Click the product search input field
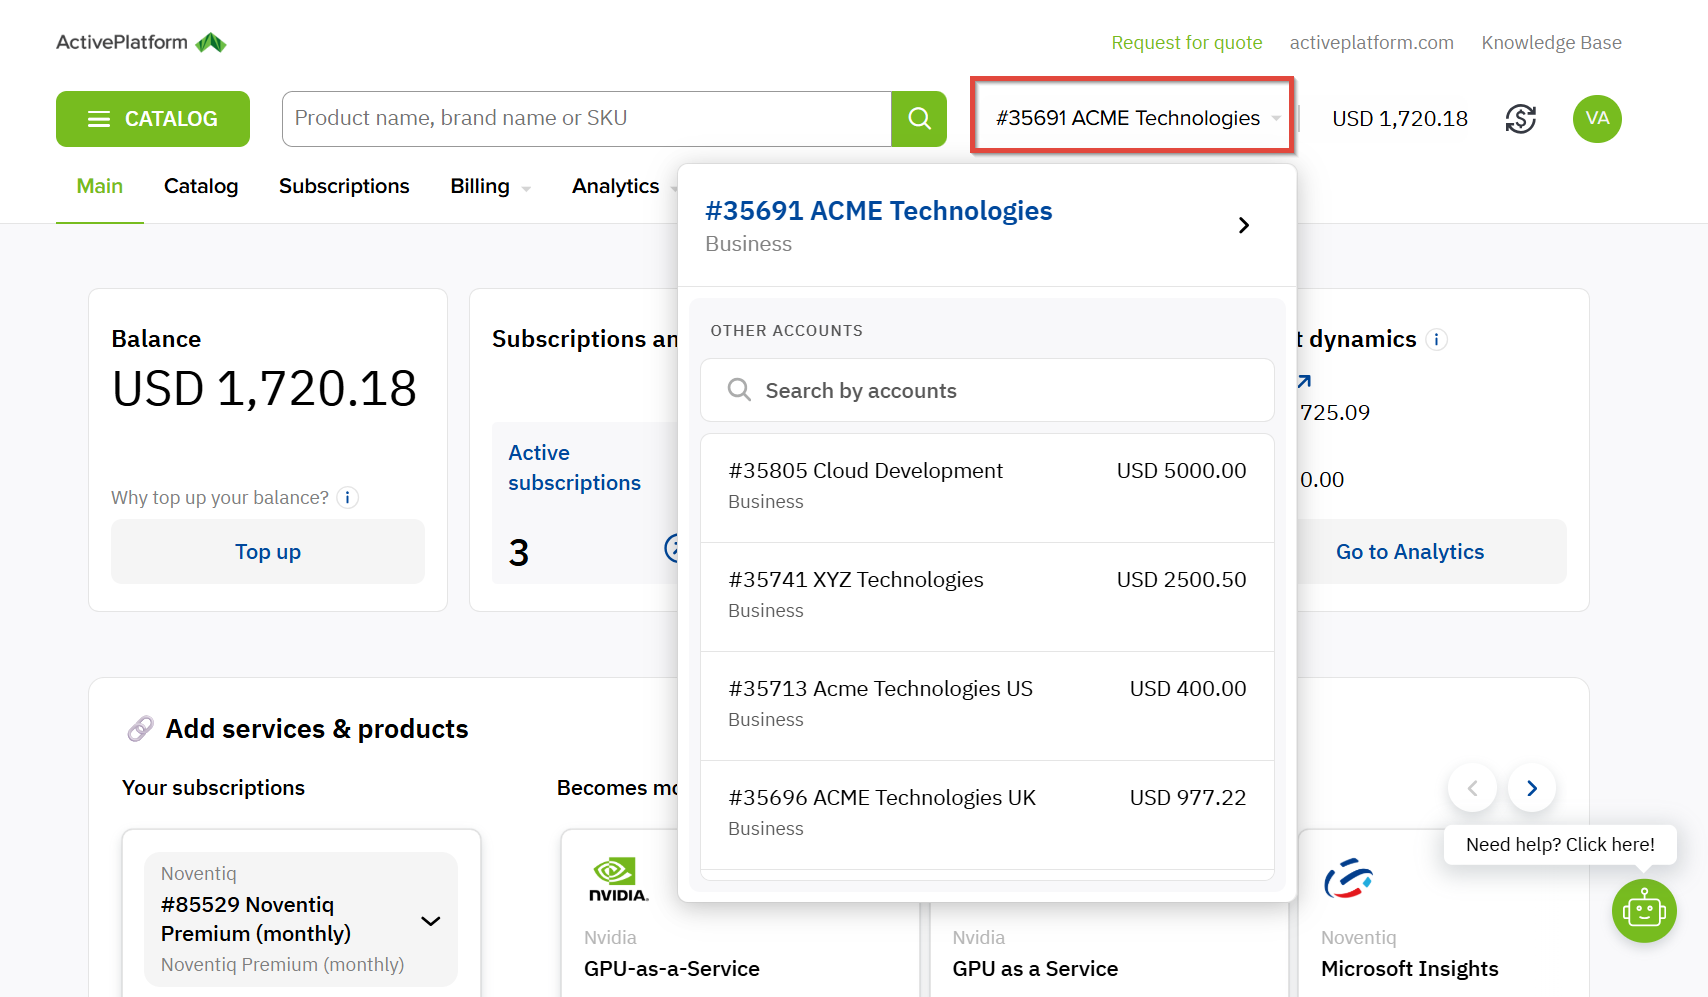 pyautogui.click(x=587, y=119)
